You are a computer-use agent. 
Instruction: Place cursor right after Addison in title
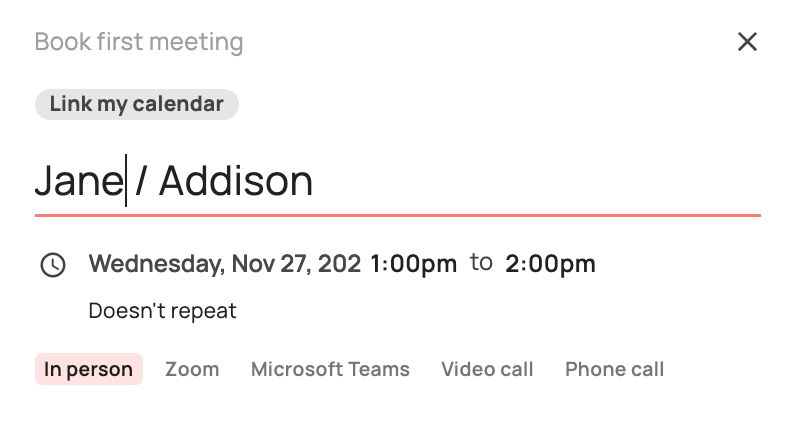[x=314, y=180]
